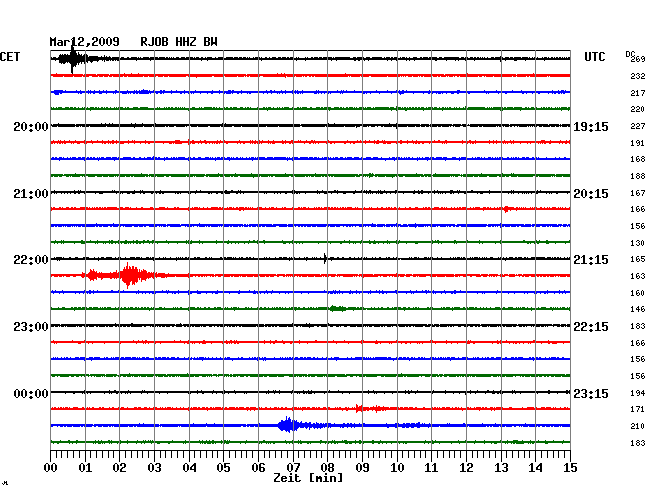Image resolution: width=650 pixels, height=494 pixels.
Task: Select minute 09 on the time axis
Action: pyautogui.click(x=363, y=468)
